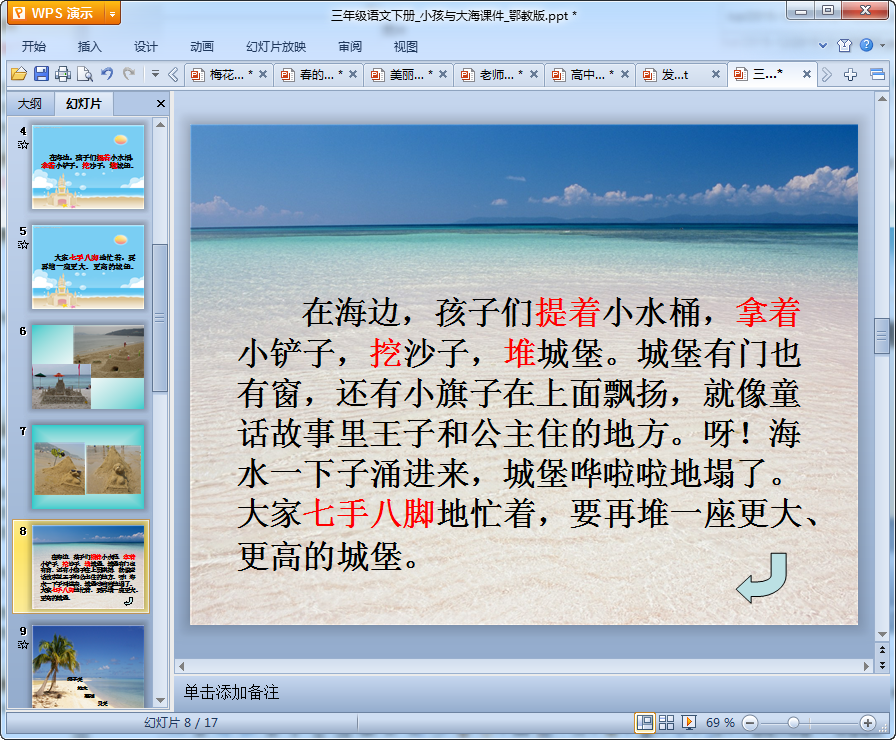The image size is (896, 740).
Task: Zoom in with the plus button
Action: click(867, 723)
